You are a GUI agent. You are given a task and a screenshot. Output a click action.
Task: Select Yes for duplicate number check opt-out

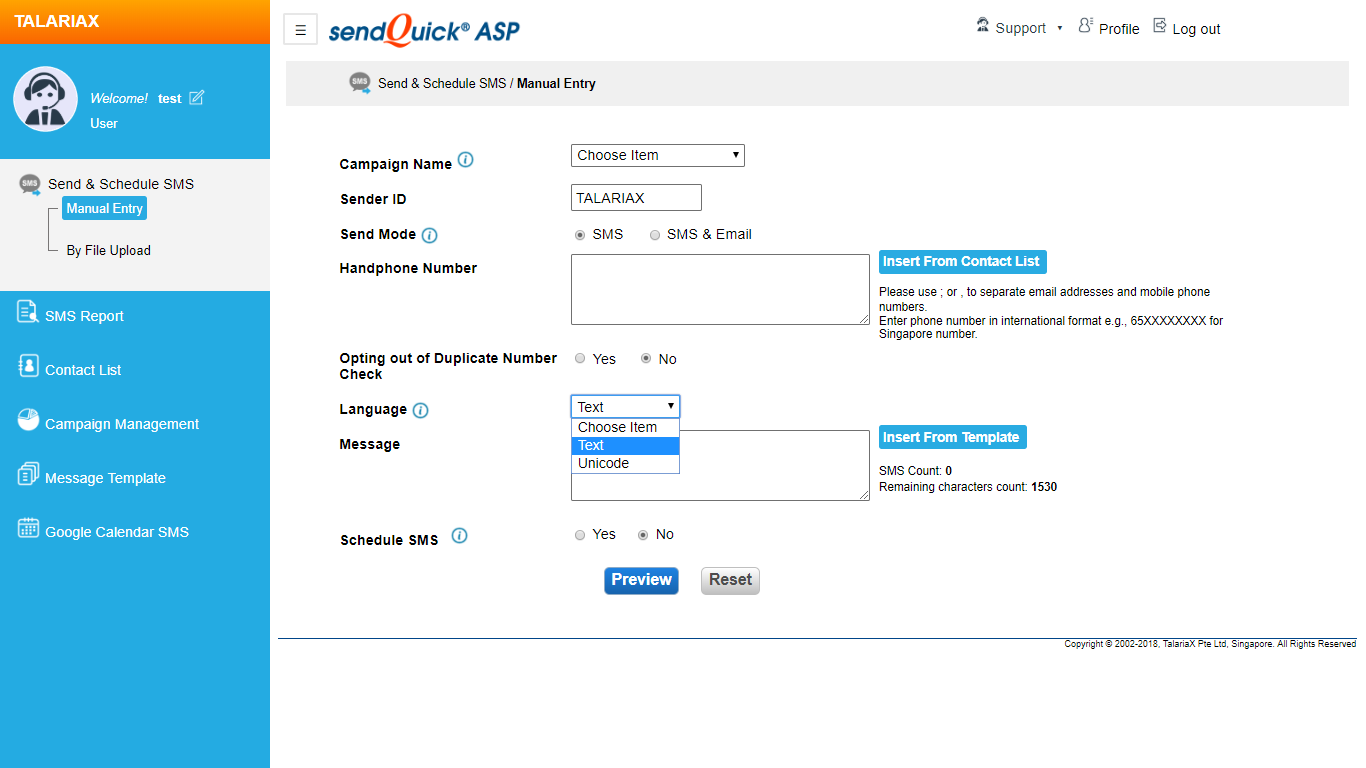(580, 358)
